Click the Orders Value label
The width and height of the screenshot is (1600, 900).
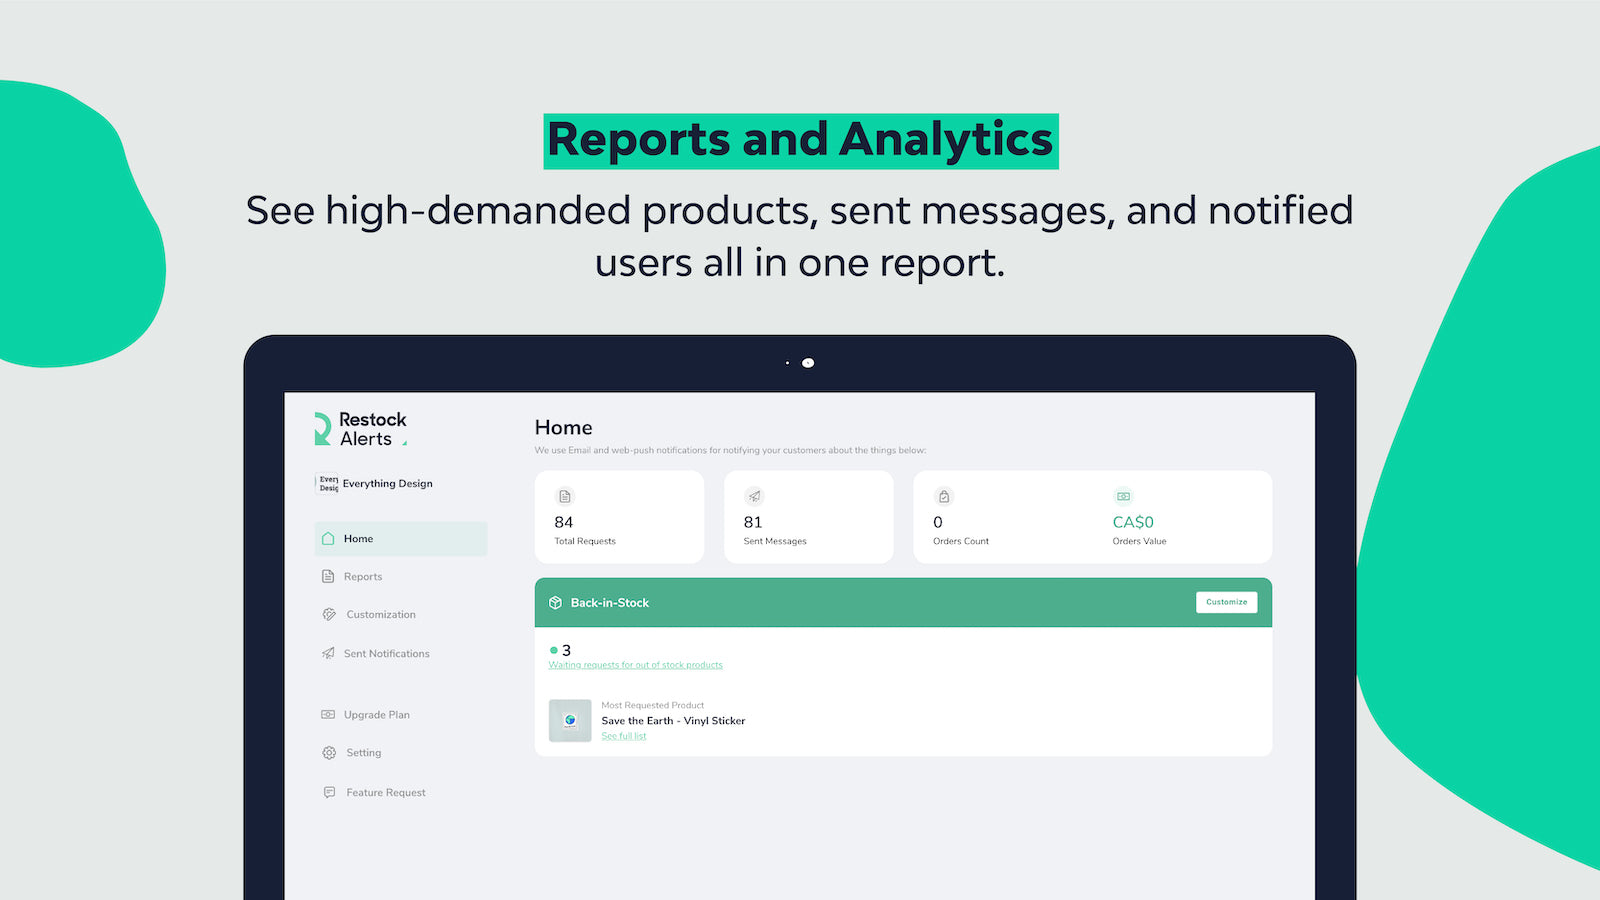pyautogui.click(x=1140, y=542)
